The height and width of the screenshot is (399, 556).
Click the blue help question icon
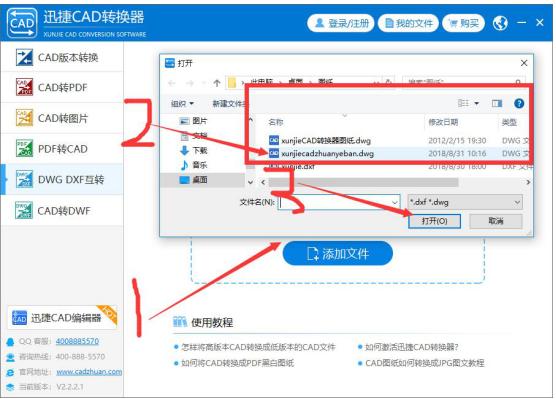coord(519,104)
